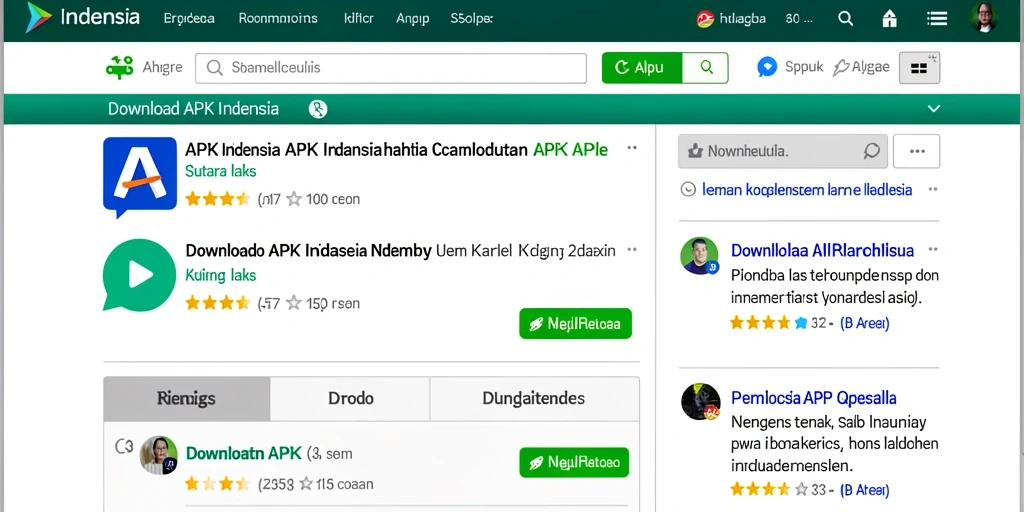Click the 115 coaan count text
Image resolution: width=1024 pixels, height=512 pixels.
tap(345, 484)
